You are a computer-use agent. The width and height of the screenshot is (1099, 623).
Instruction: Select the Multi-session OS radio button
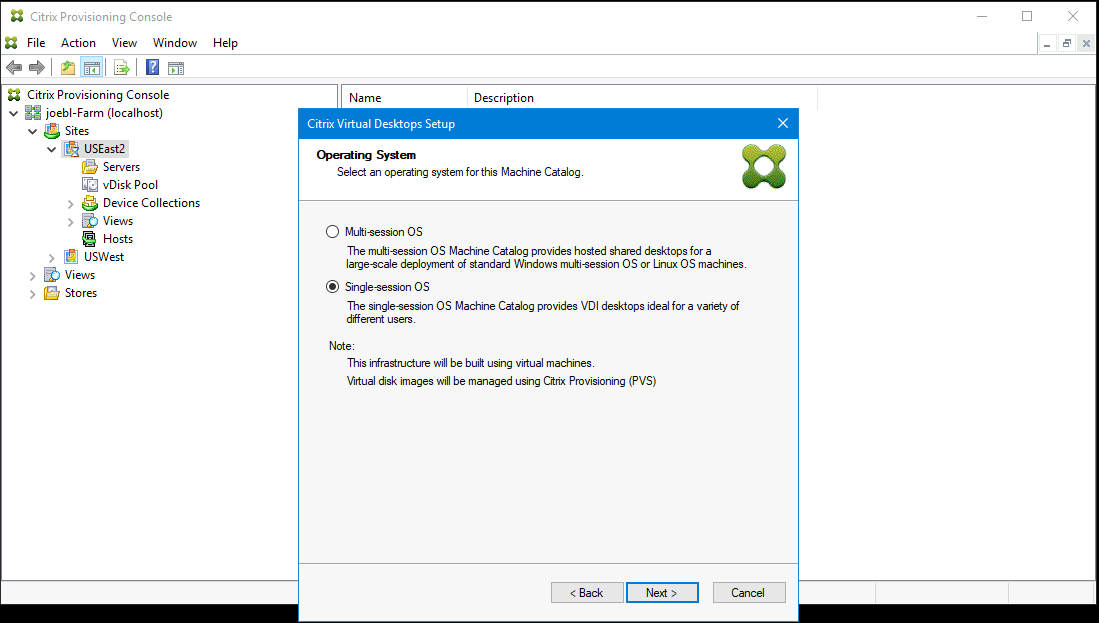[x=331, y=231]
